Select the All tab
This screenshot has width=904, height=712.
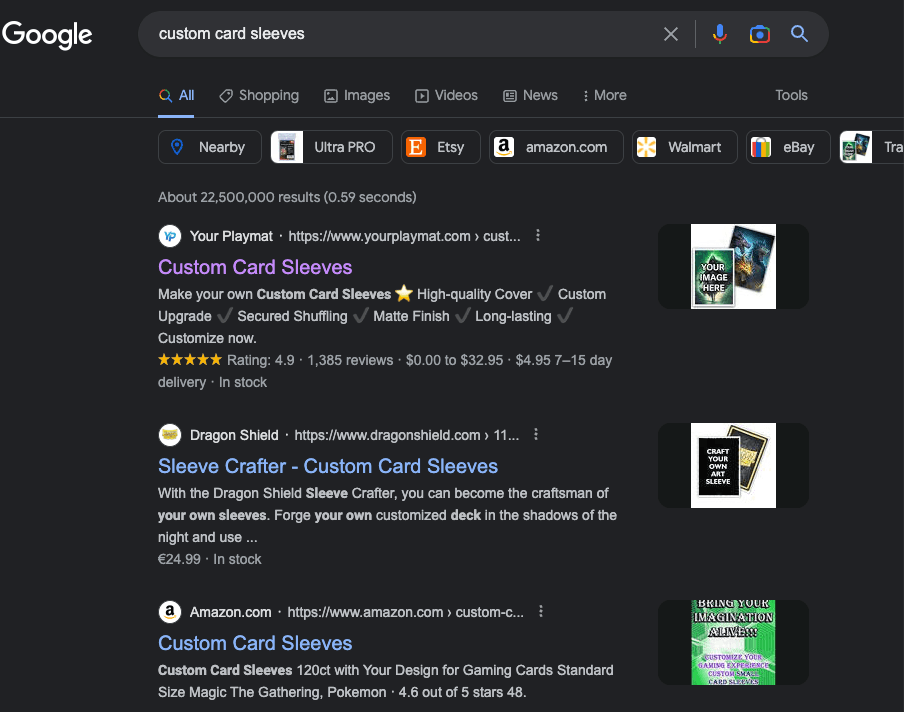click(x=176, y=96)
